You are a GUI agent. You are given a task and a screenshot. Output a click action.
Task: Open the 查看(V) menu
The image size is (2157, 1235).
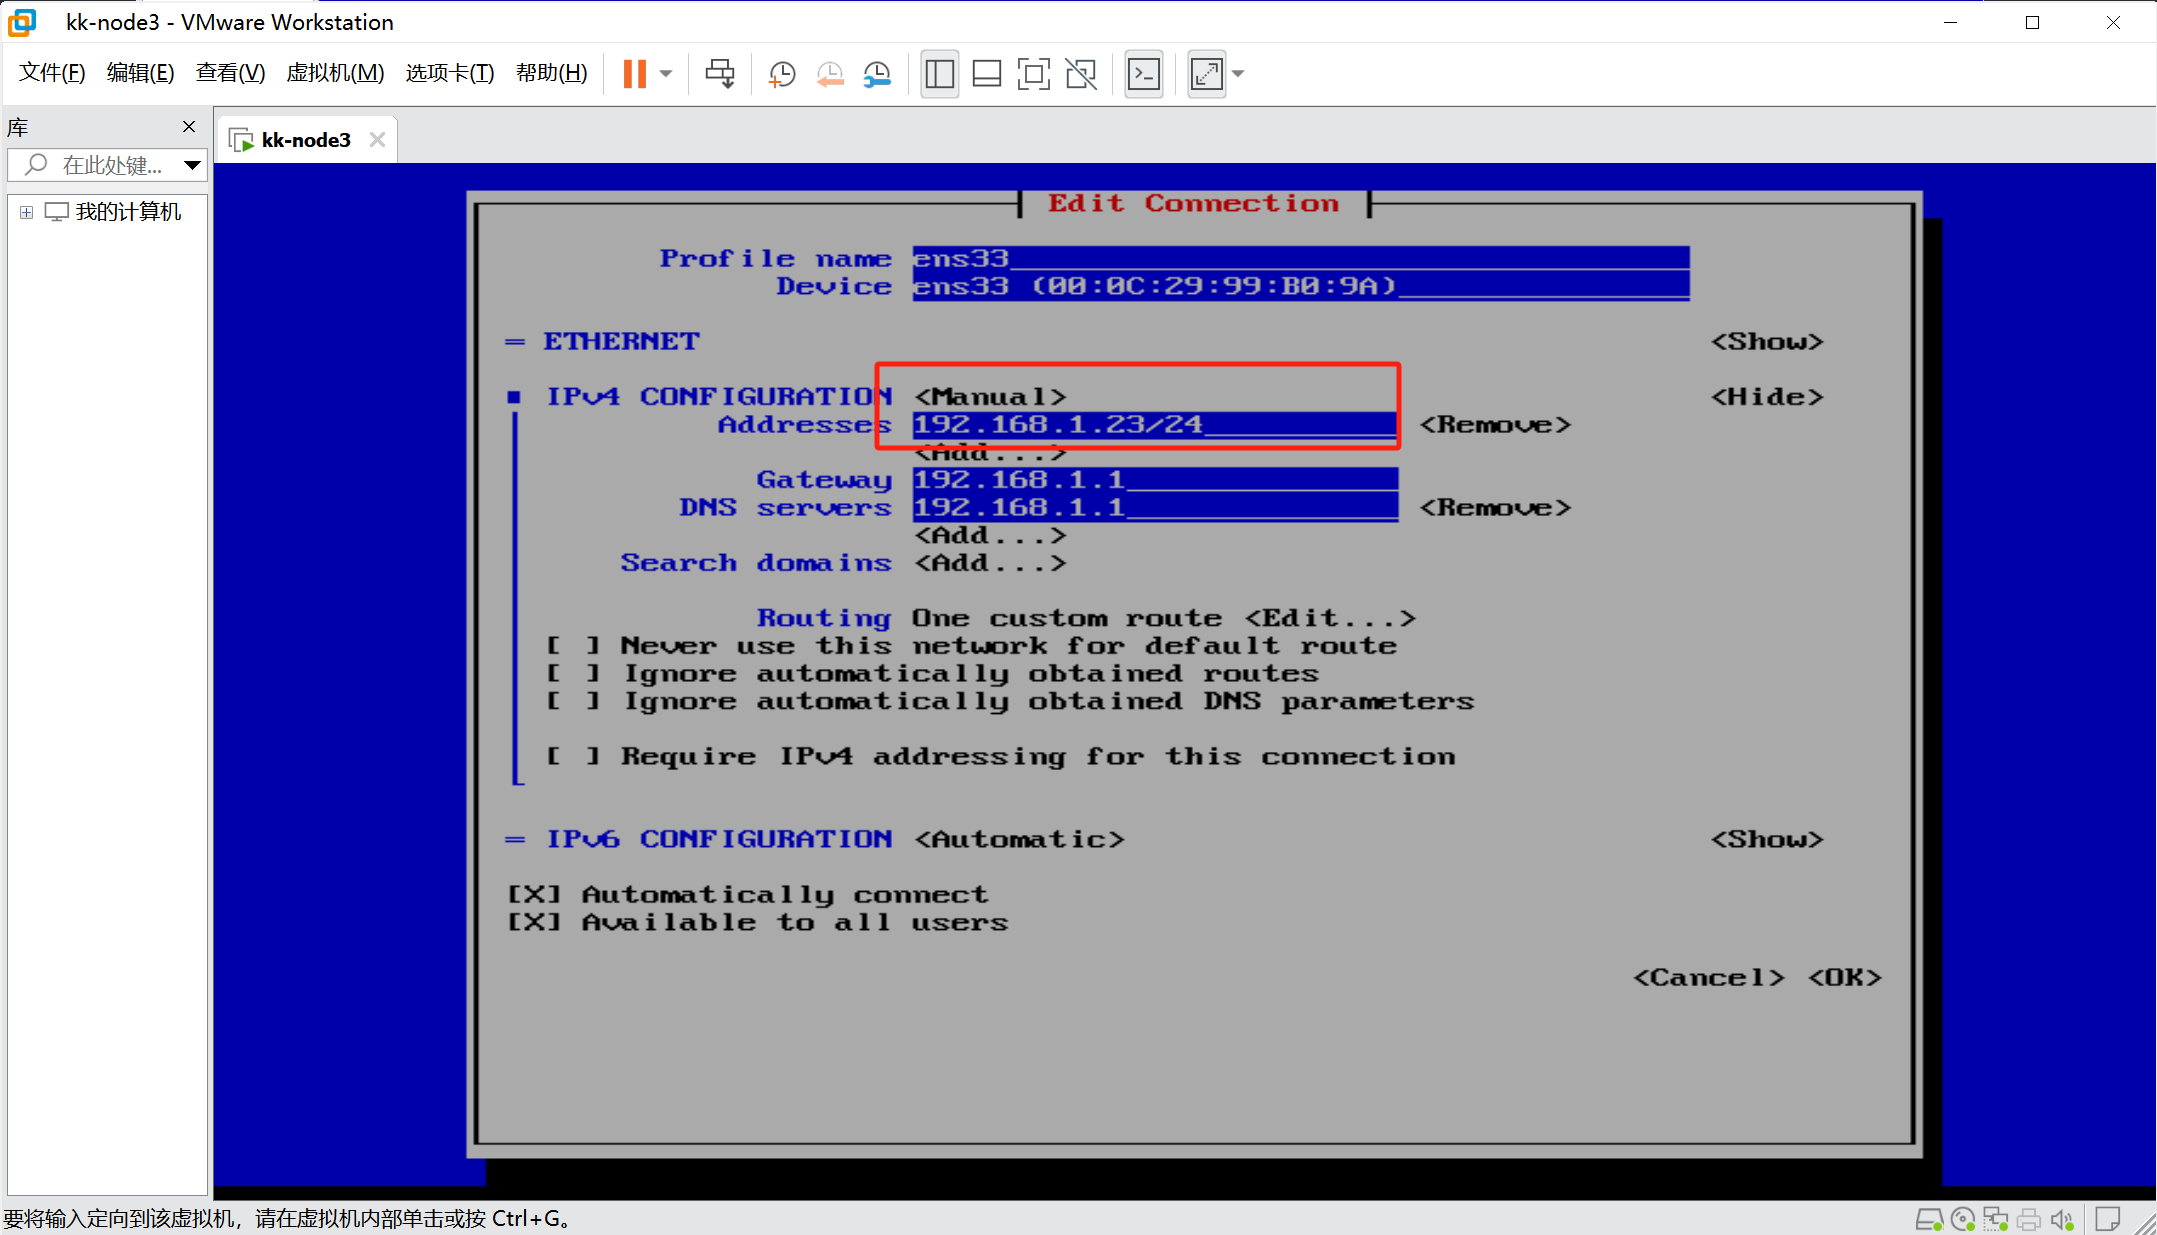click(230, 73)
